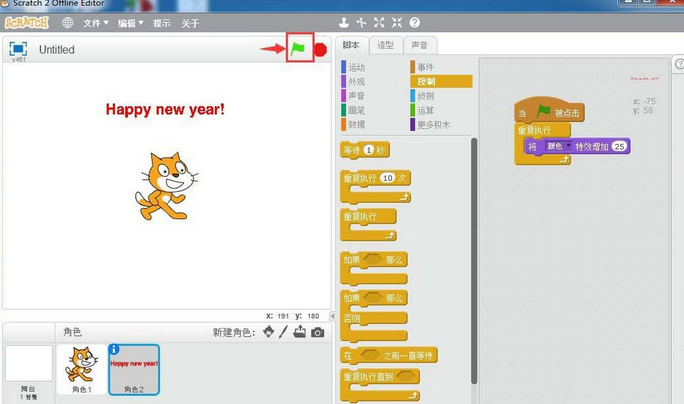Click the globe language icon
This screenshot has height=404, width=684.
(68, 22)
